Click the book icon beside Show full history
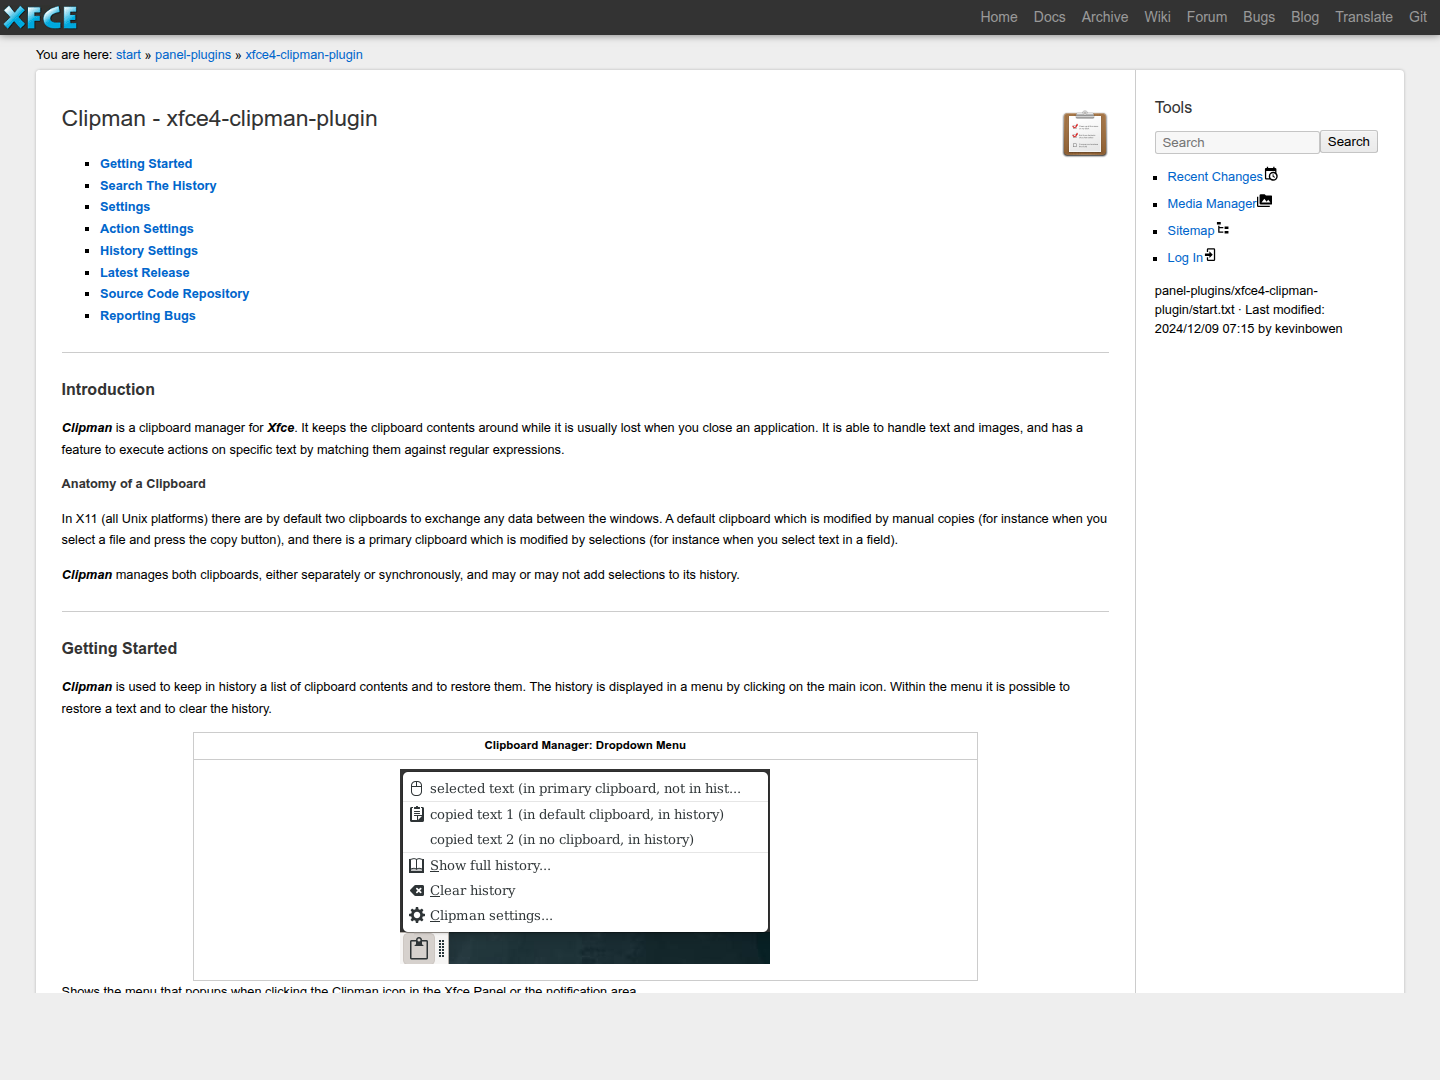 pyautogui.click(x=417, y=865)
